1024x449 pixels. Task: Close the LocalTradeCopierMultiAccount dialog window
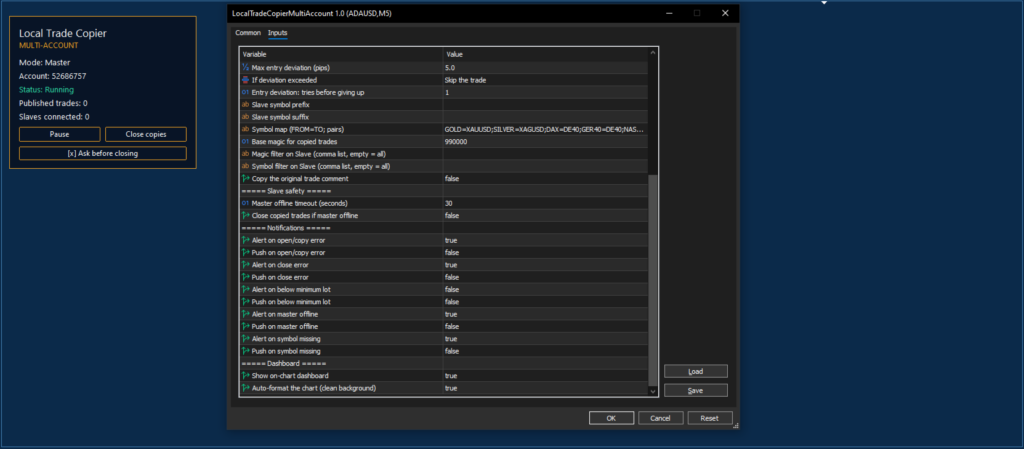click(x=725, y=13)
